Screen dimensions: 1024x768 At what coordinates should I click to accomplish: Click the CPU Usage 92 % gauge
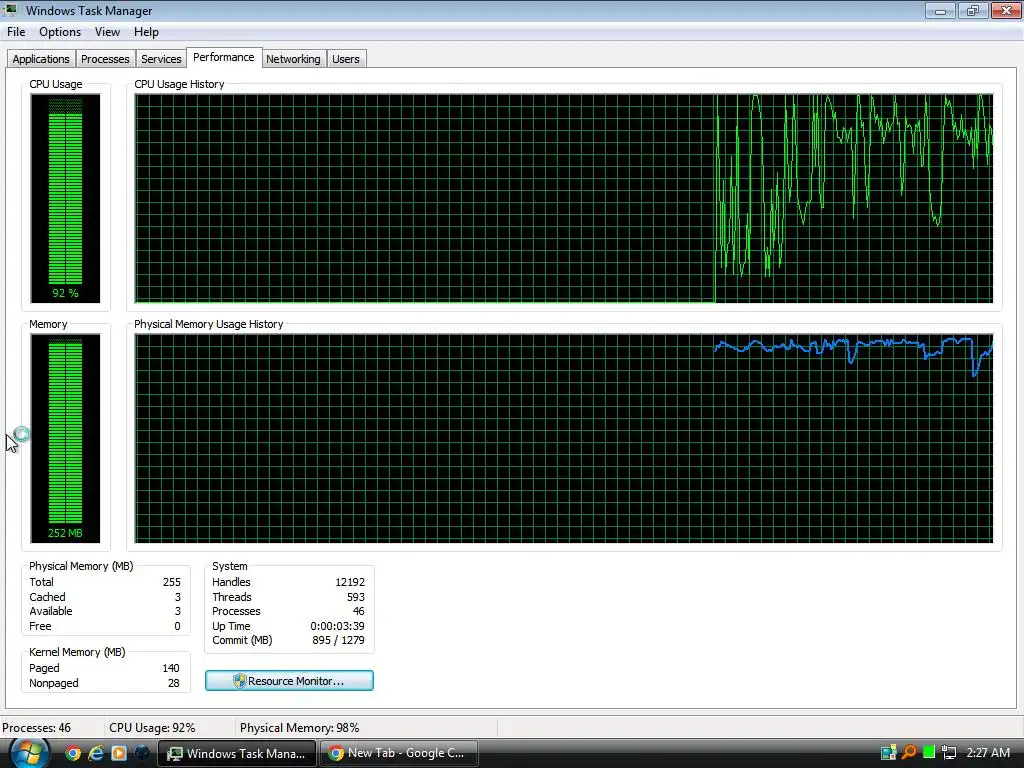(65, 199)
